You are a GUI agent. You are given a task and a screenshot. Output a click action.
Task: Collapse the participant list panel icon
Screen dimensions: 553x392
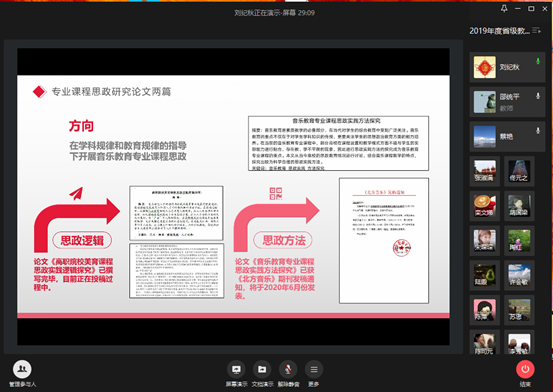pos(536,31)
